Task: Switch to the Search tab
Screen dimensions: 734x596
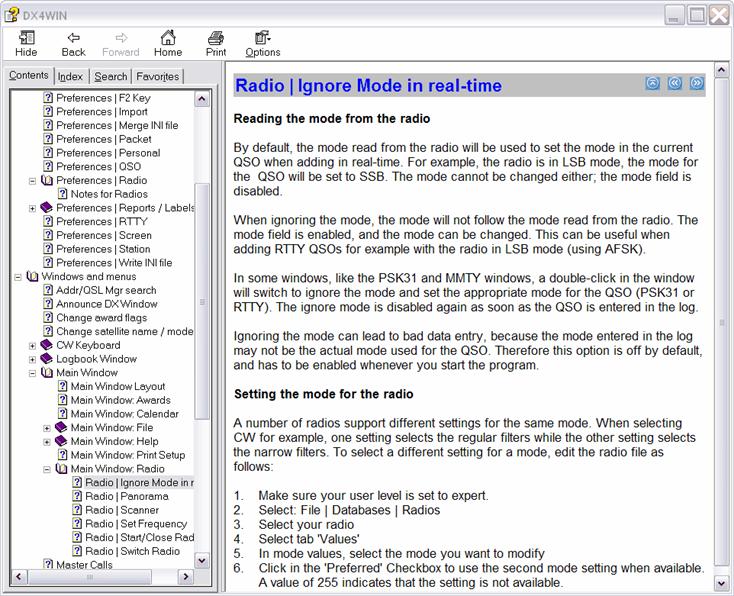Action: [110, 76]
